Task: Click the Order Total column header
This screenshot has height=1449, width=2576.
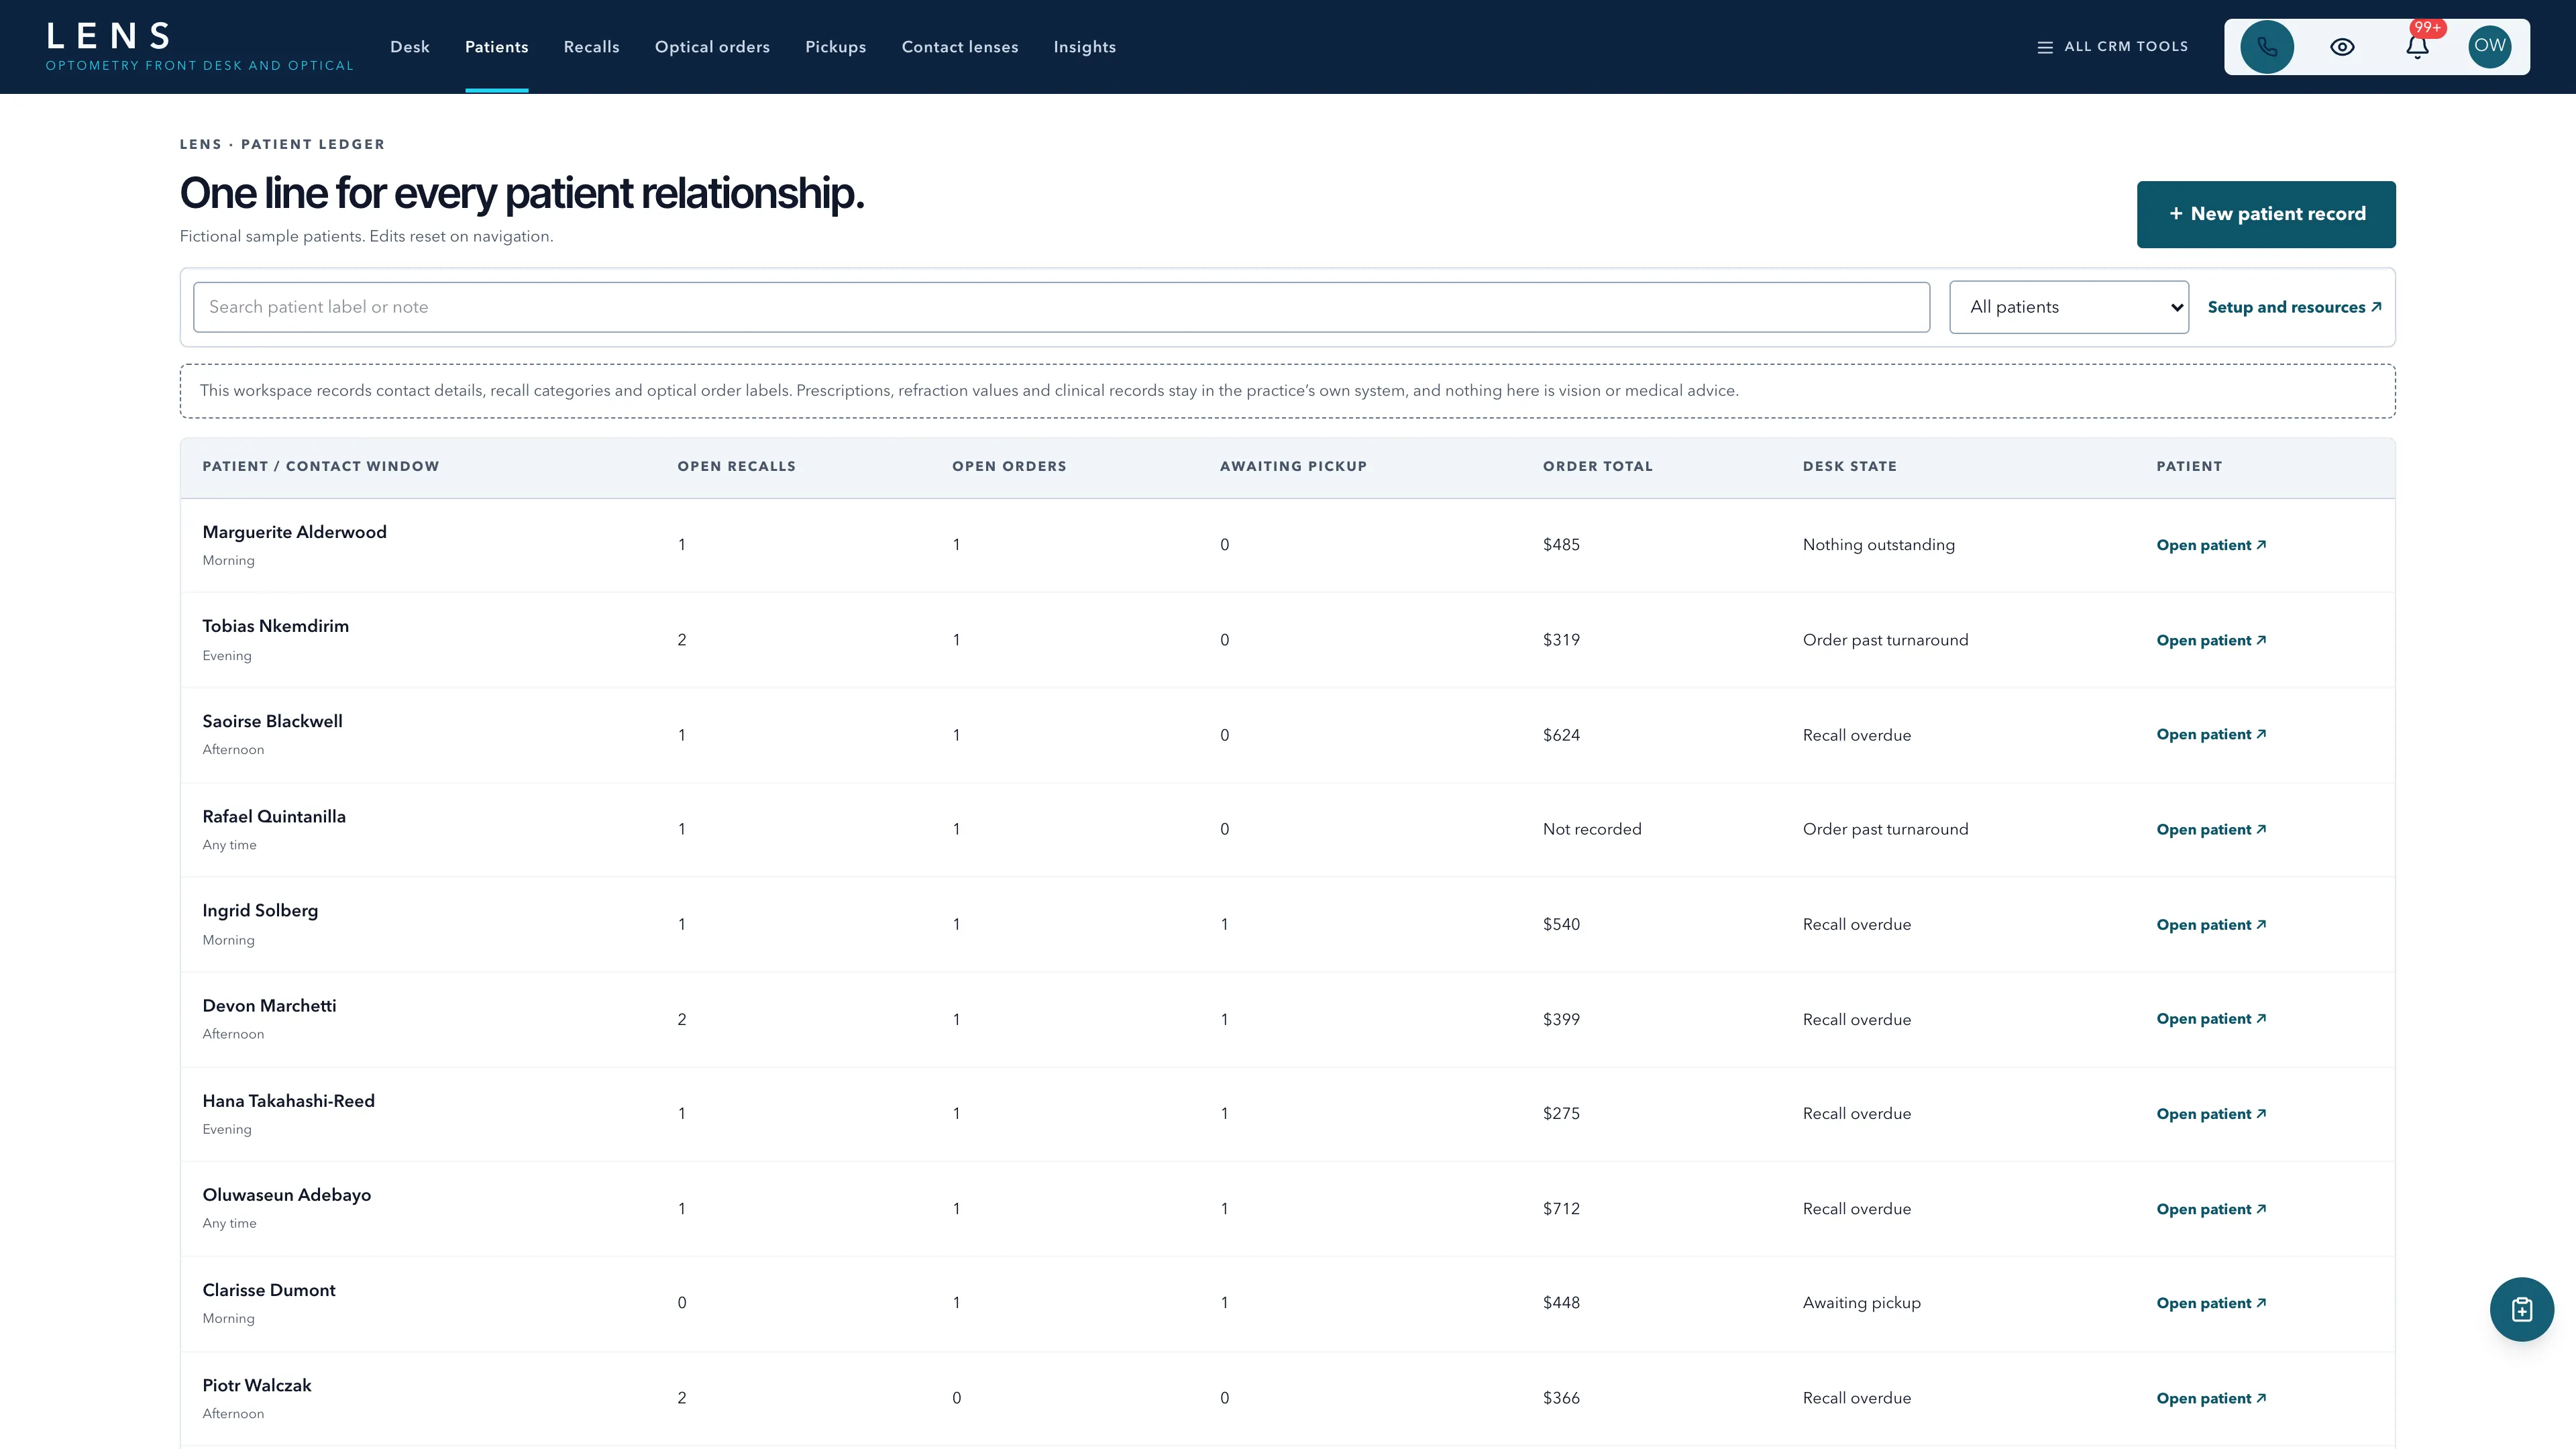Action: [x=1597, y=466]
